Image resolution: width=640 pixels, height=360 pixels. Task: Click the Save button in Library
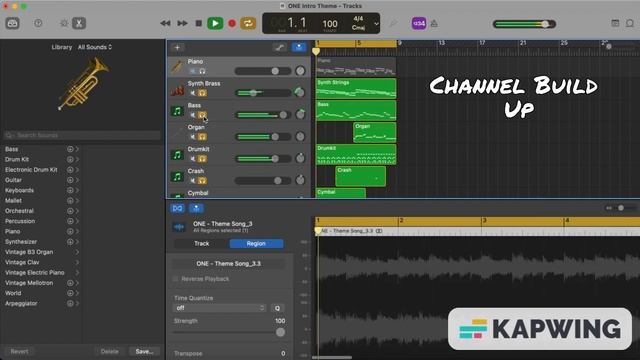[144, 351]
